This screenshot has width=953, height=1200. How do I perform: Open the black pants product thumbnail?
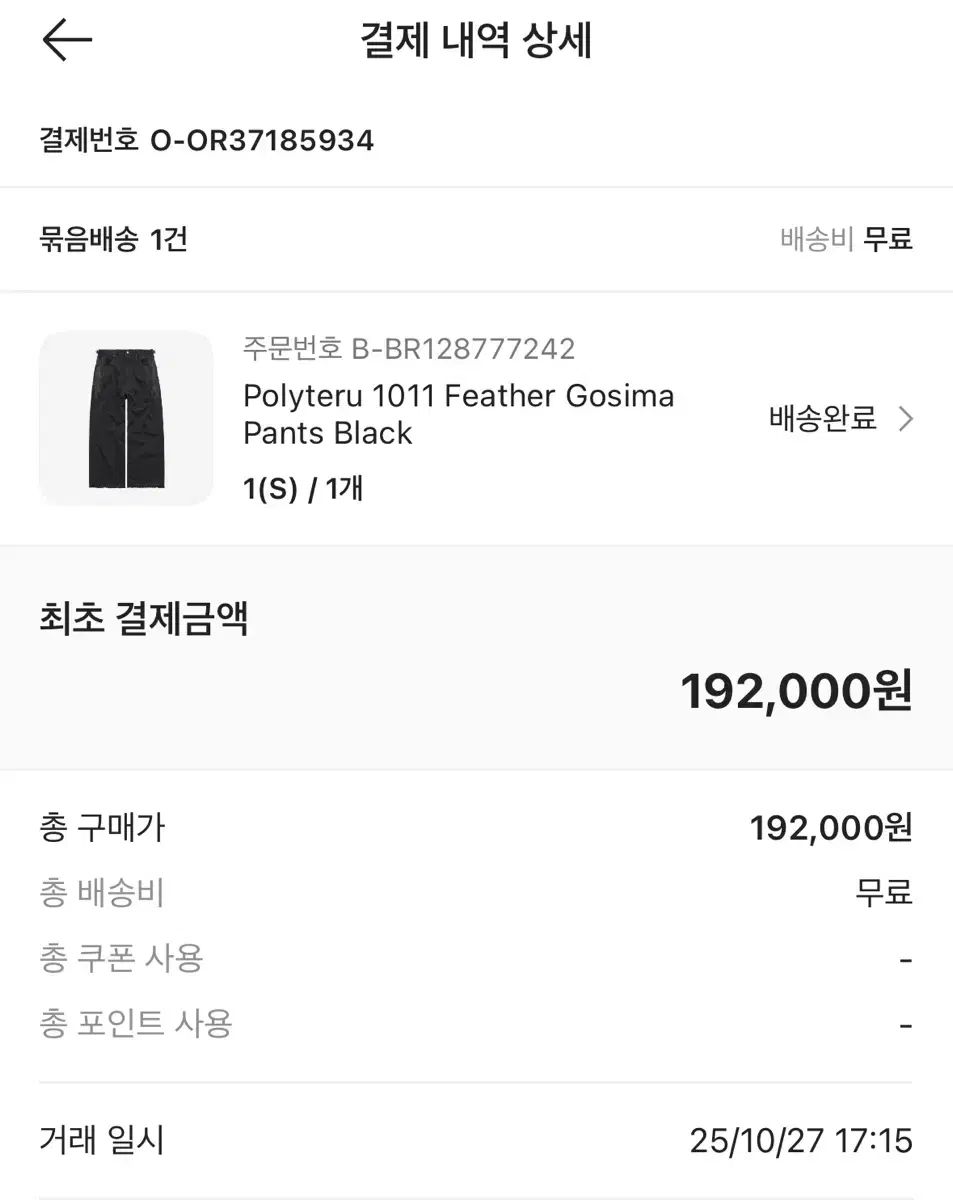click(126, 418)
